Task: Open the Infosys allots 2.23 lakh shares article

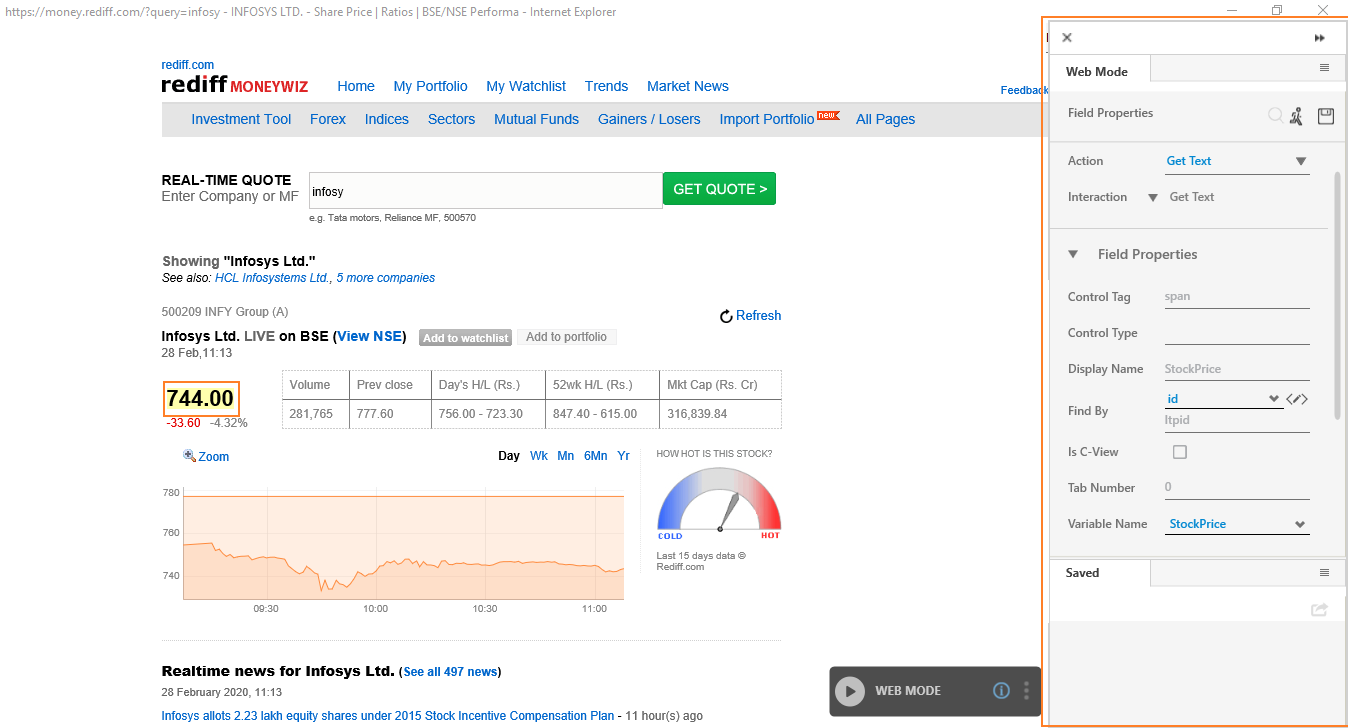Action: click(x=388, y=716)
